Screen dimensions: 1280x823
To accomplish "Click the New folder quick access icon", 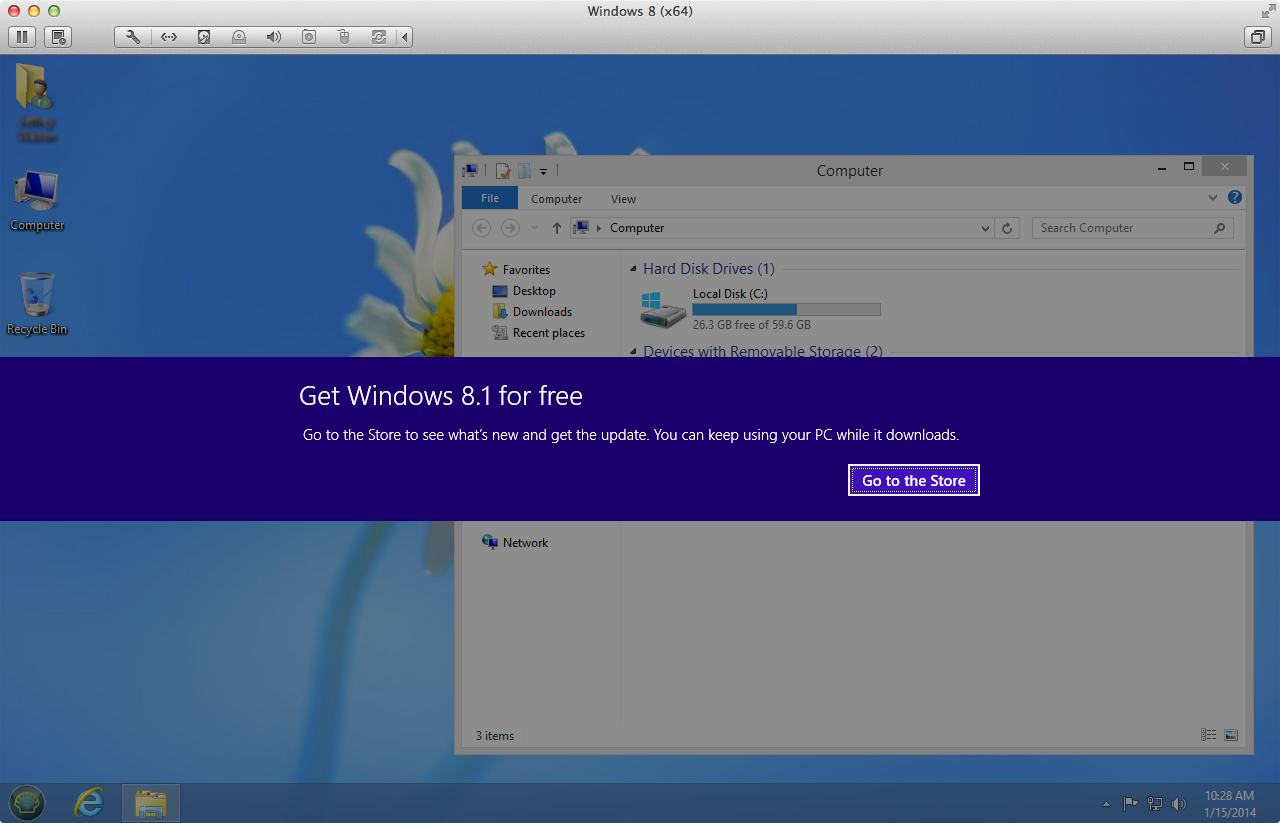I will tap(524, 171).
